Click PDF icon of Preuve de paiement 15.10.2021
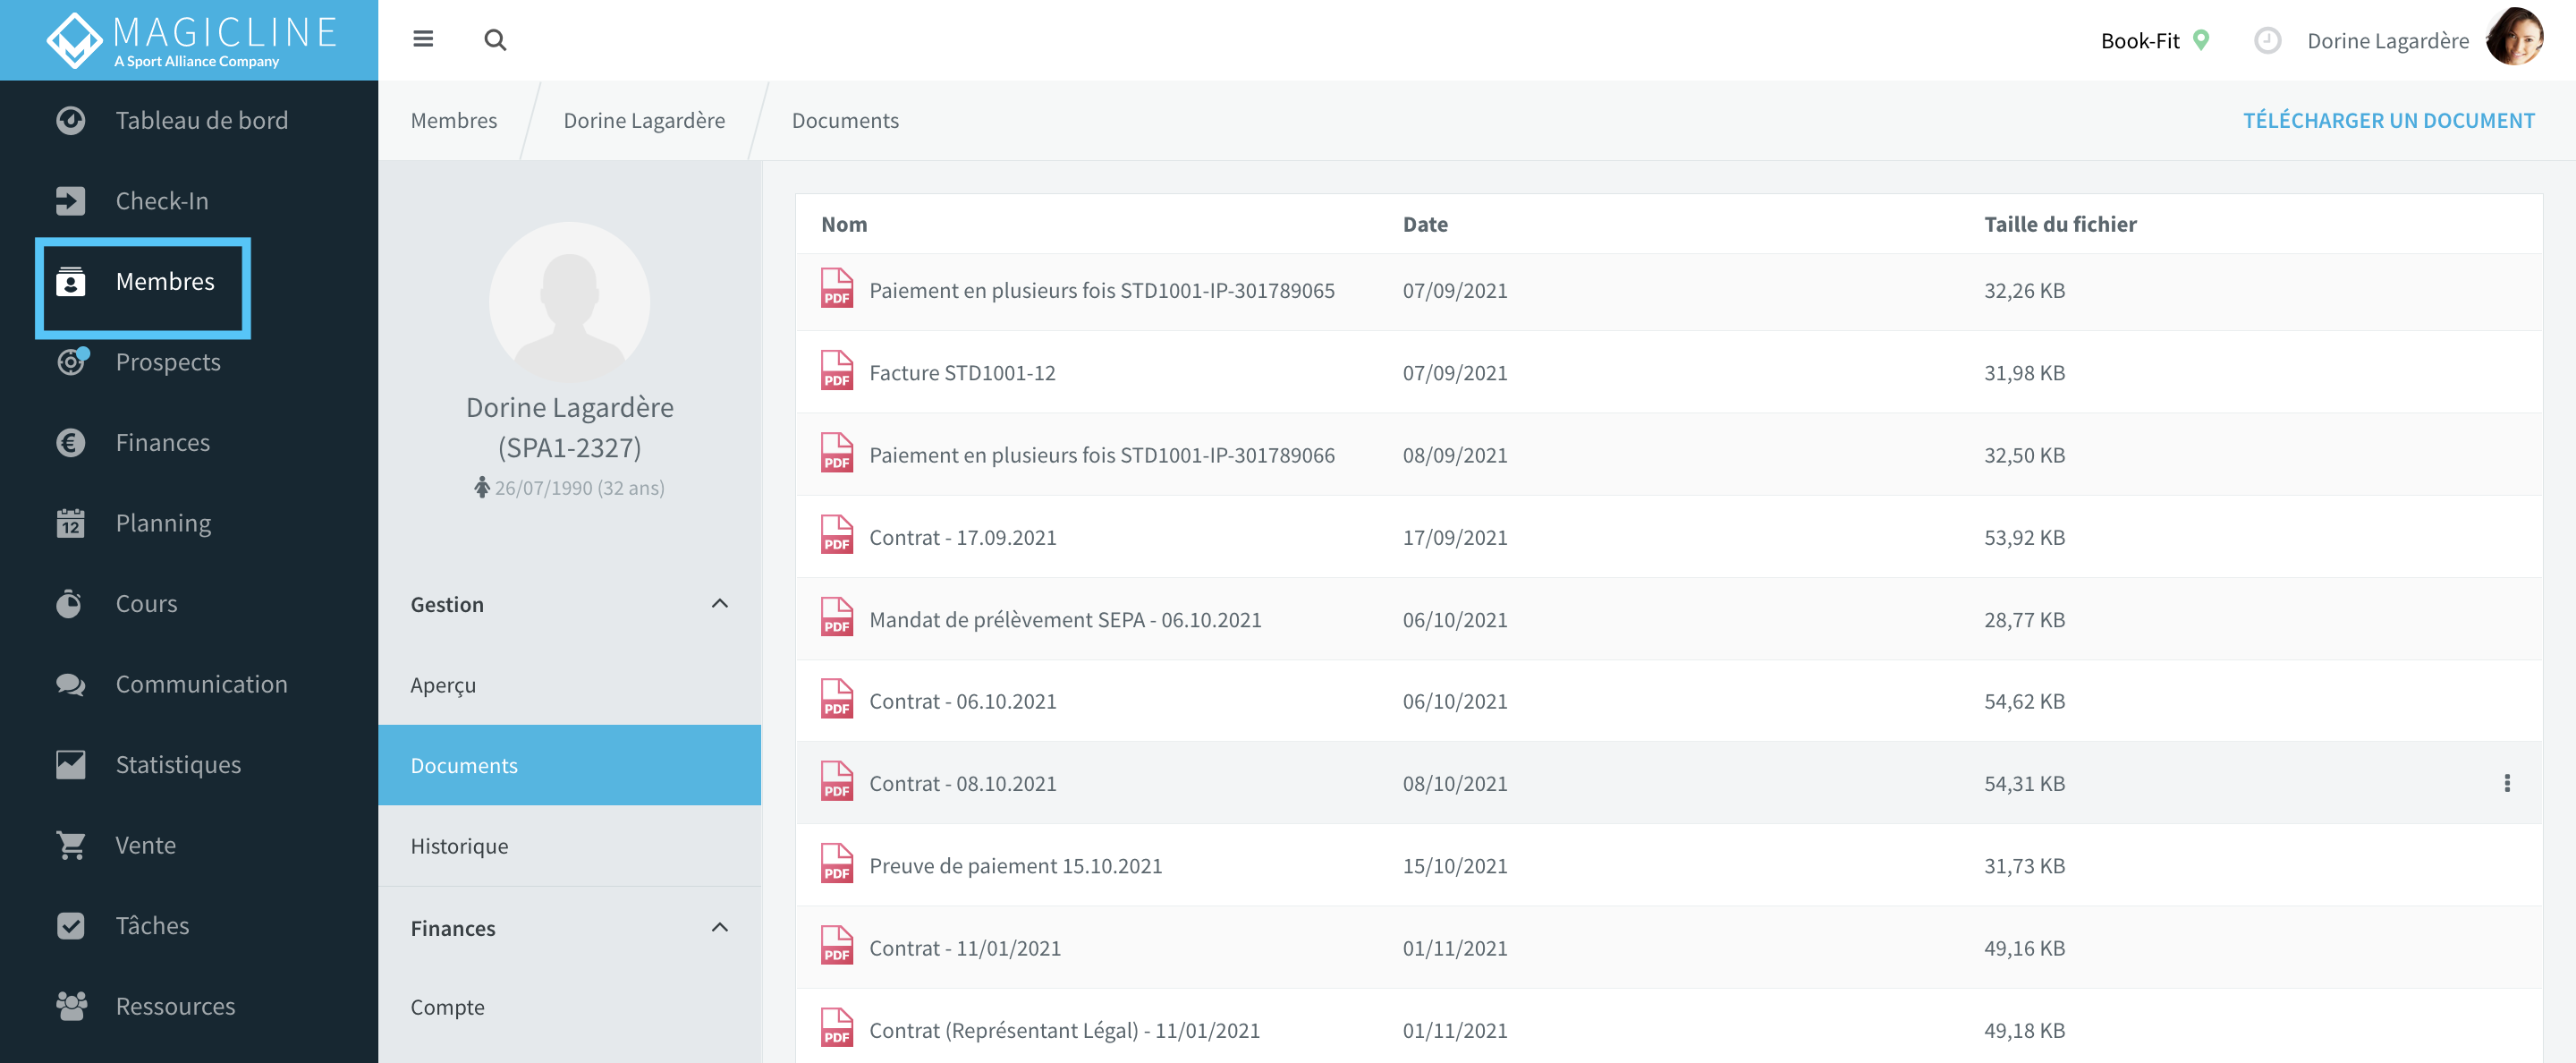This screenshot has height=1063, width=2576. point(836,864)
